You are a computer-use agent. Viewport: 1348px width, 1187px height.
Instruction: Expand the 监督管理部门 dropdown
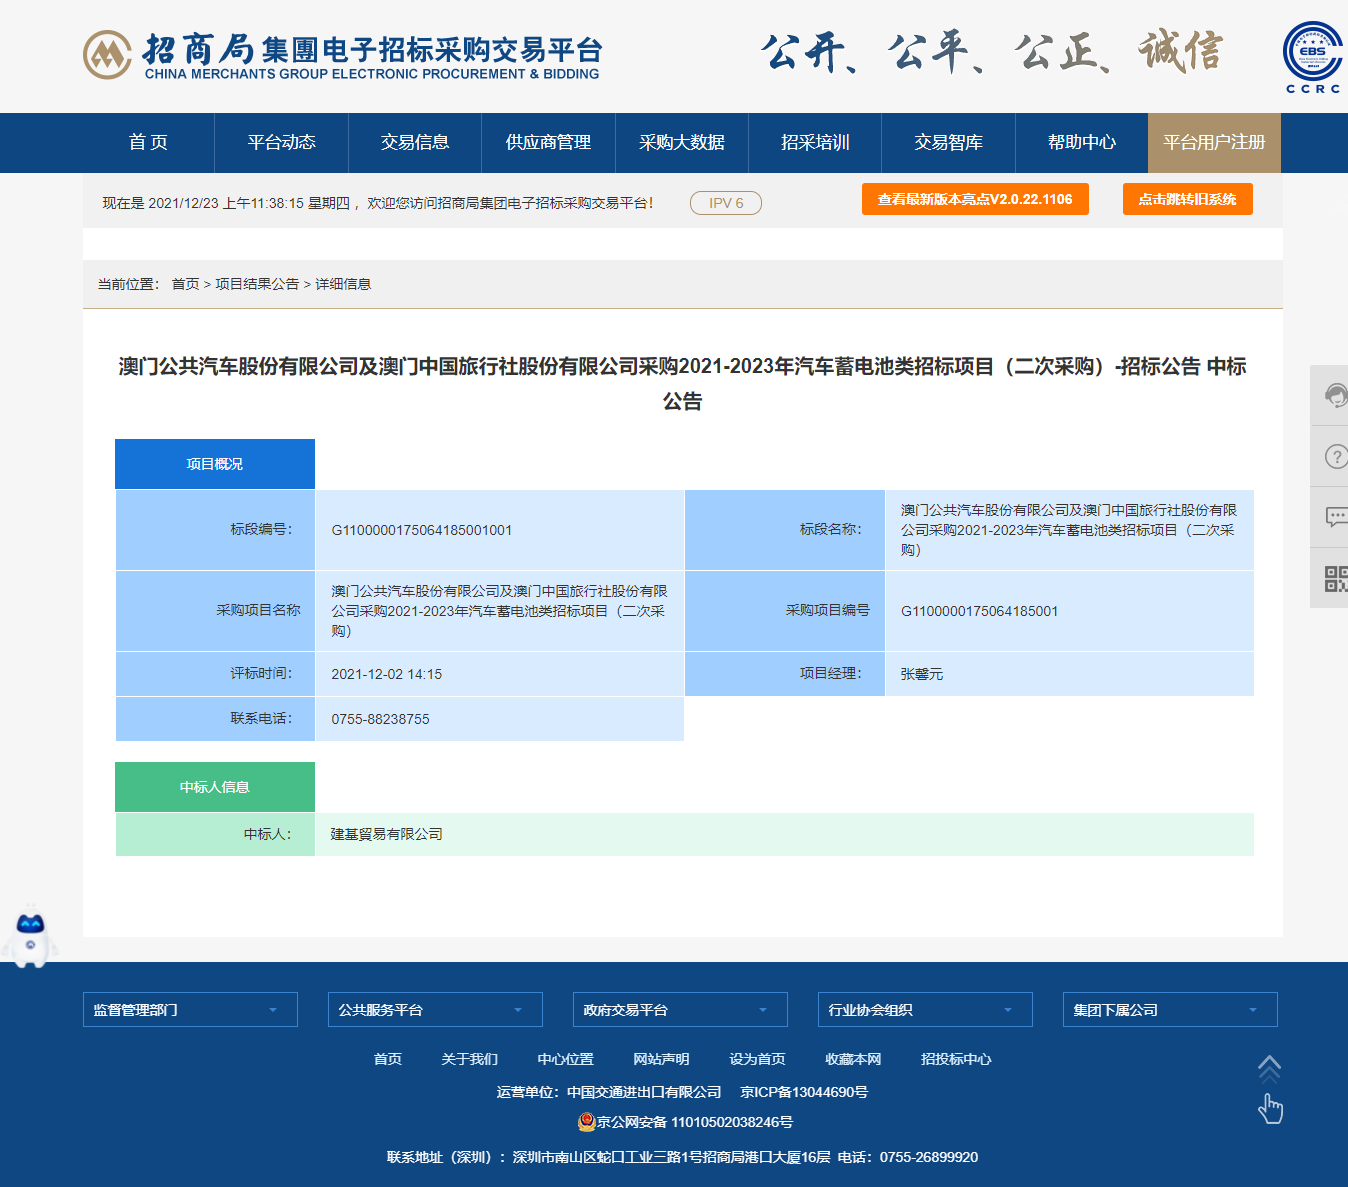pyautogui.click(x=190, y=1010)
